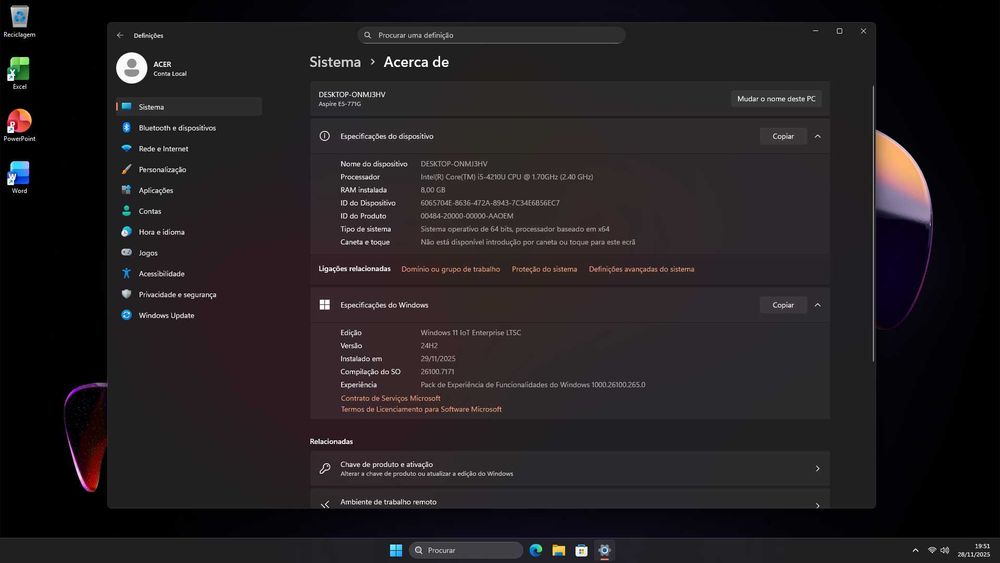Viewport: 1000px width, 563px height.
Task: Click the back arrow in Definições
Action: pyautogui.click(x=120, y=36)
